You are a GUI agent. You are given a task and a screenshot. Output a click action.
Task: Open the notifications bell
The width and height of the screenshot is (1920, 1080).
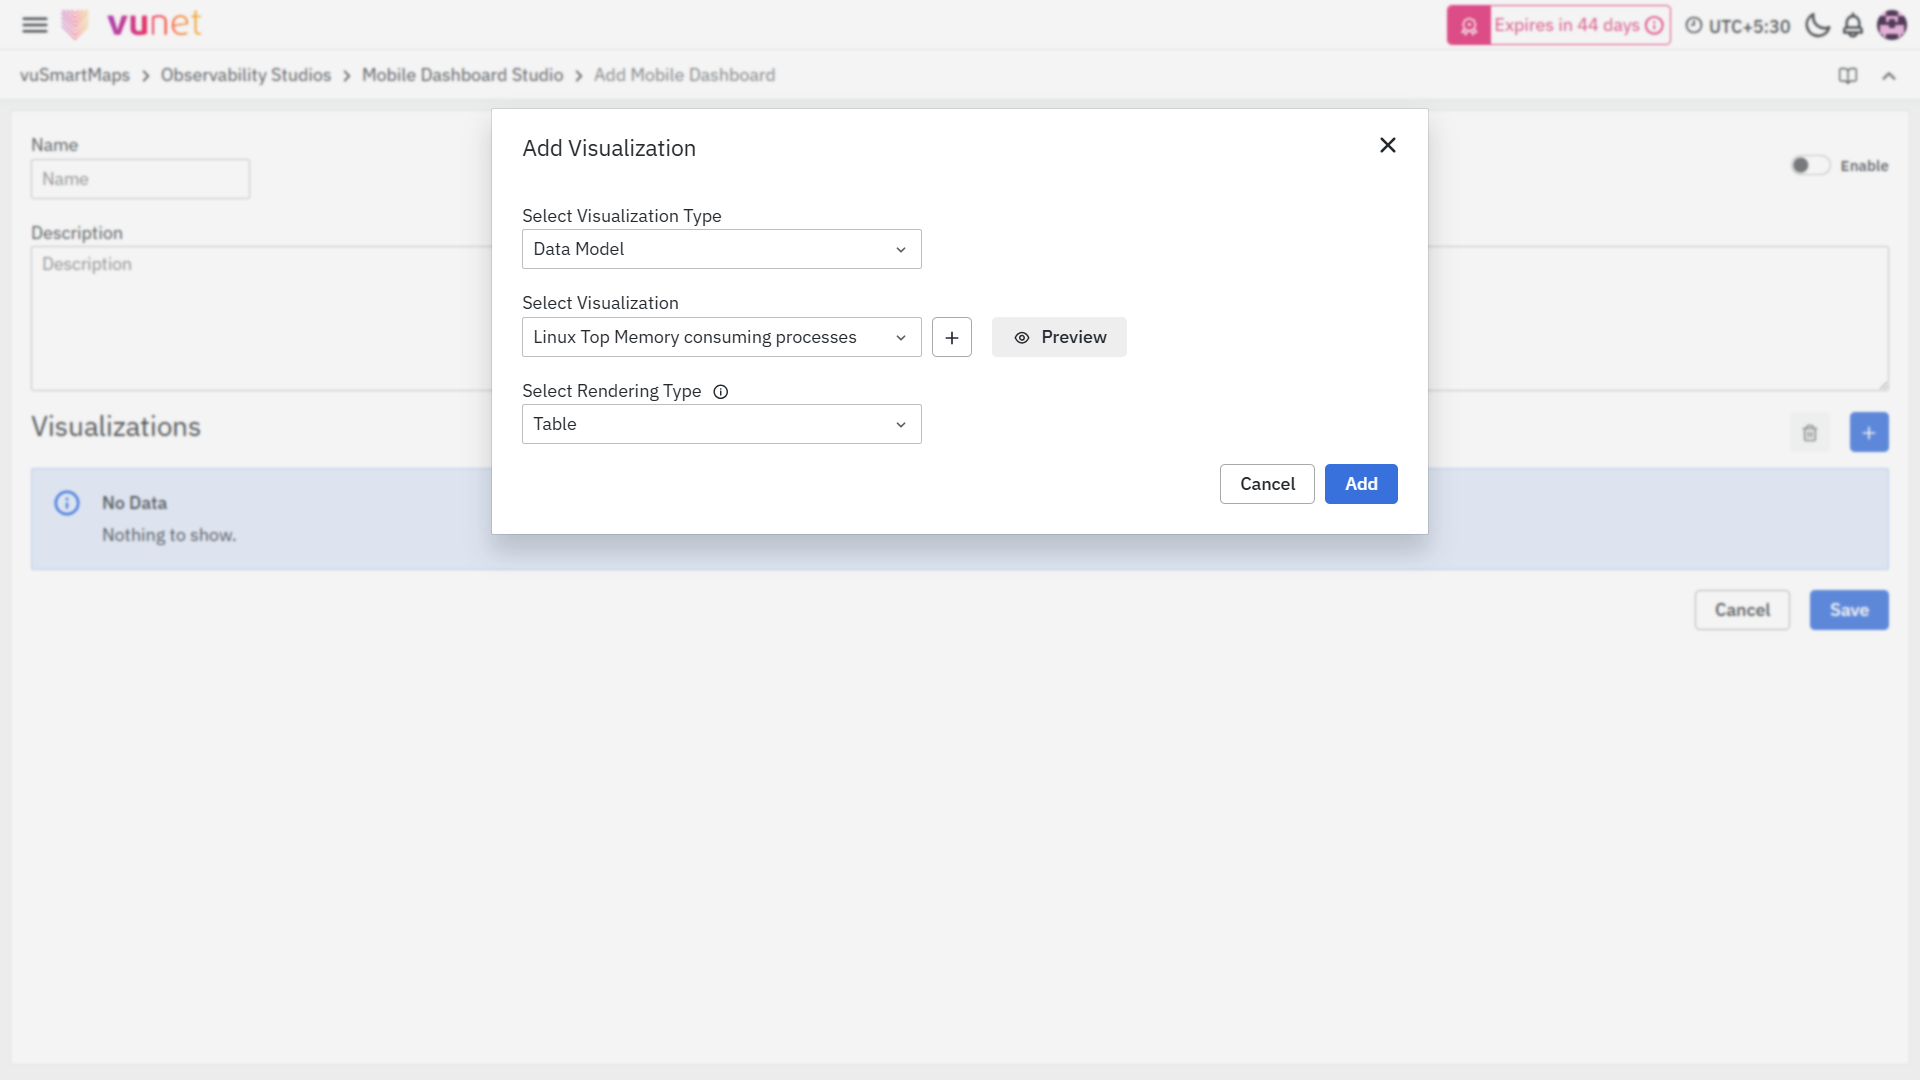1853,25
